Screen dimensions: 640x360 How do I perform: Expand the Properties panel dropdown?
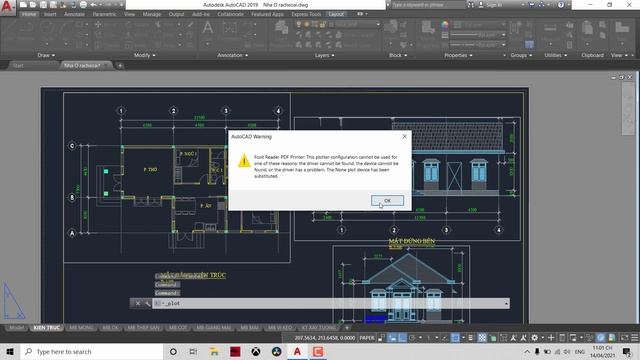tap(458, 55)
